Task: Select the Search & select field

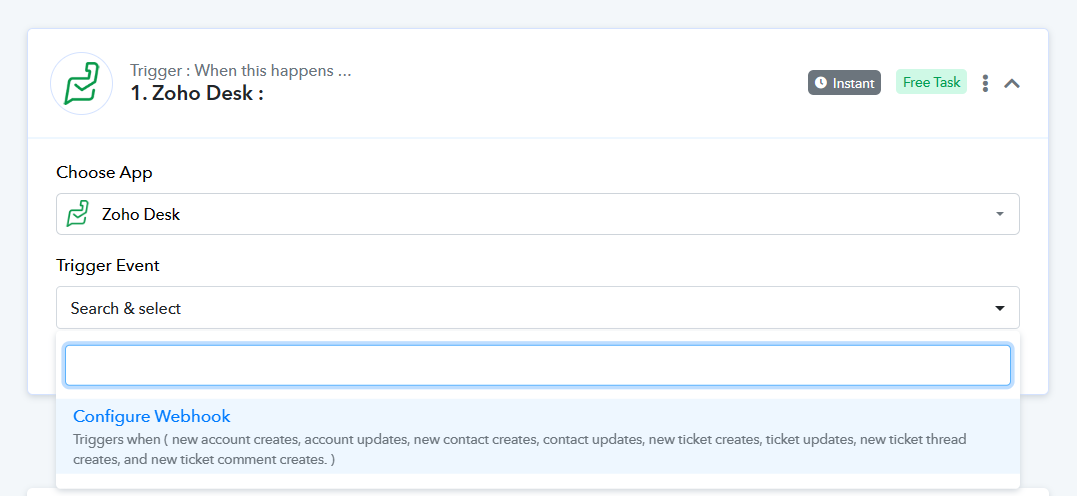Action: (x=538, y=308)
